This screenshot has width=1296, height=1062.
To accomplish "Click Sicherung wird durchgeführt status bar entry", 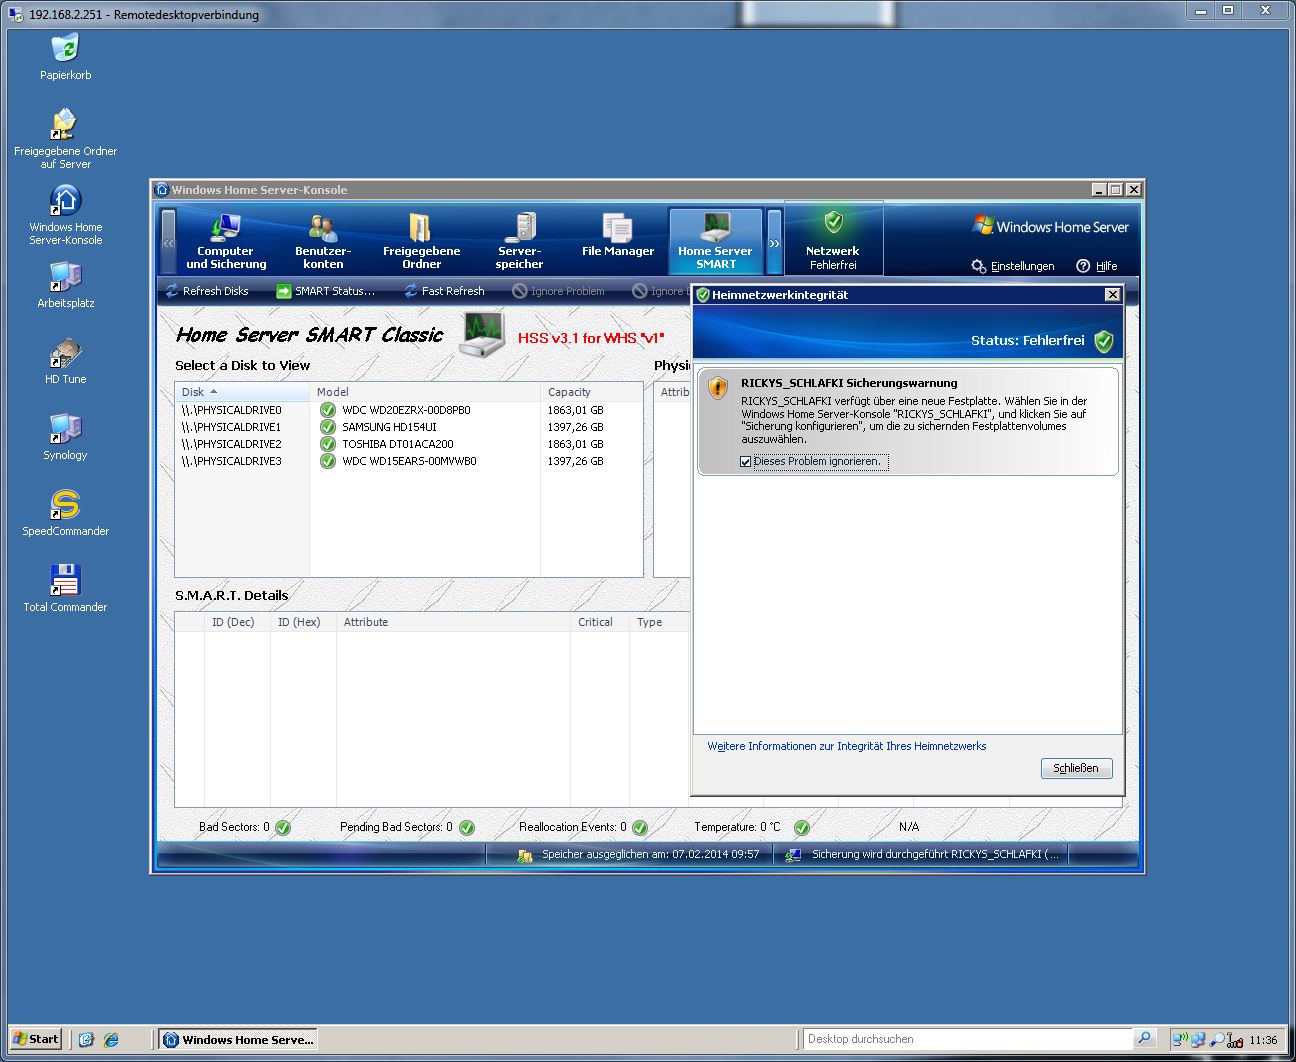I will pyautogui.click(x=923, y=855).
